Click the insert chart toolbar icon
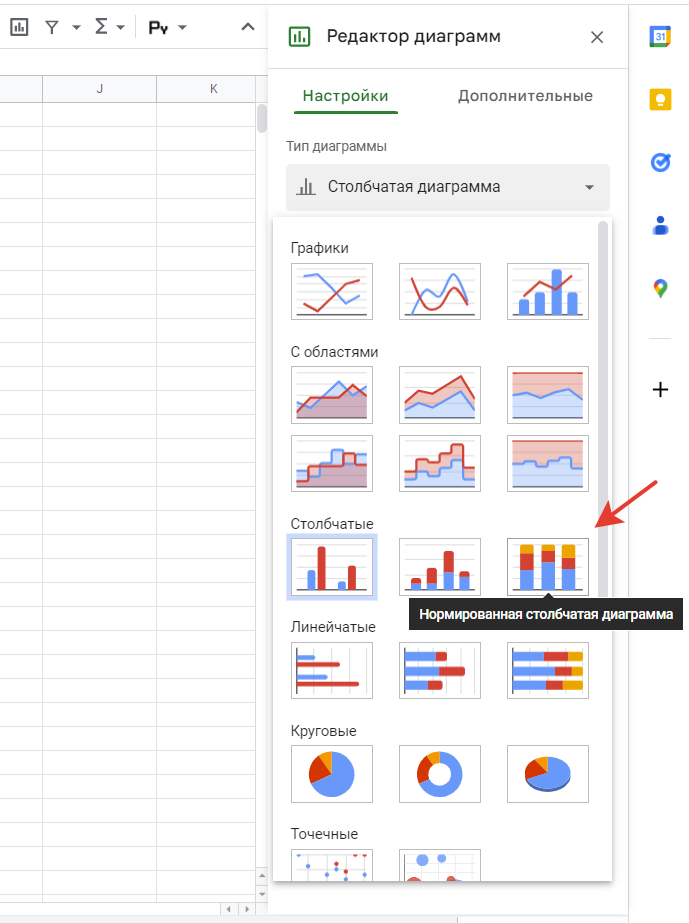 [19, 27]
